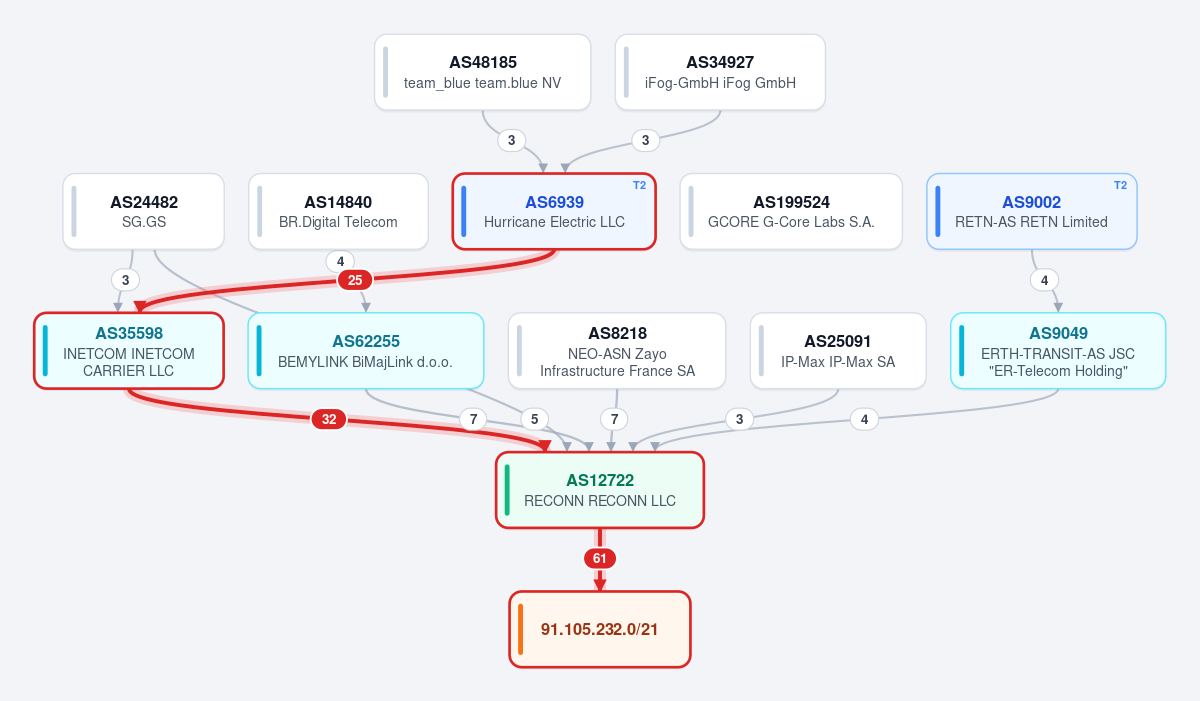Image resolution: width=1200 pixels, height=701 pixels.
Task: Click the AS14840 BR.Digital Telecom node
Action: click(x=338, y=211)
